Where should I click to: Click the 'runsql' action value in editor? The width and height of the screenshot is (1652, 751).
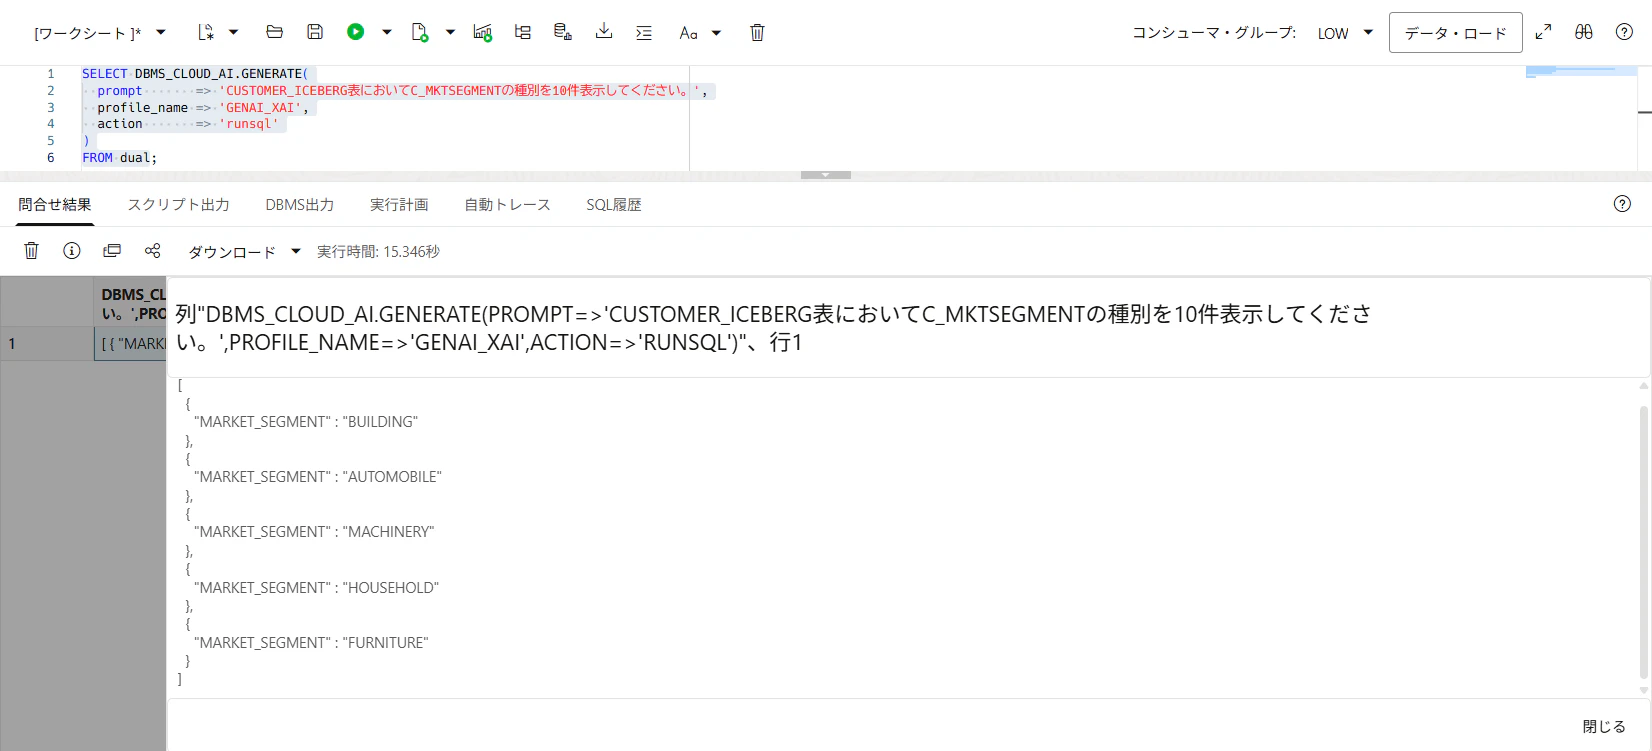pyautogui.click(x=249, y=124)
